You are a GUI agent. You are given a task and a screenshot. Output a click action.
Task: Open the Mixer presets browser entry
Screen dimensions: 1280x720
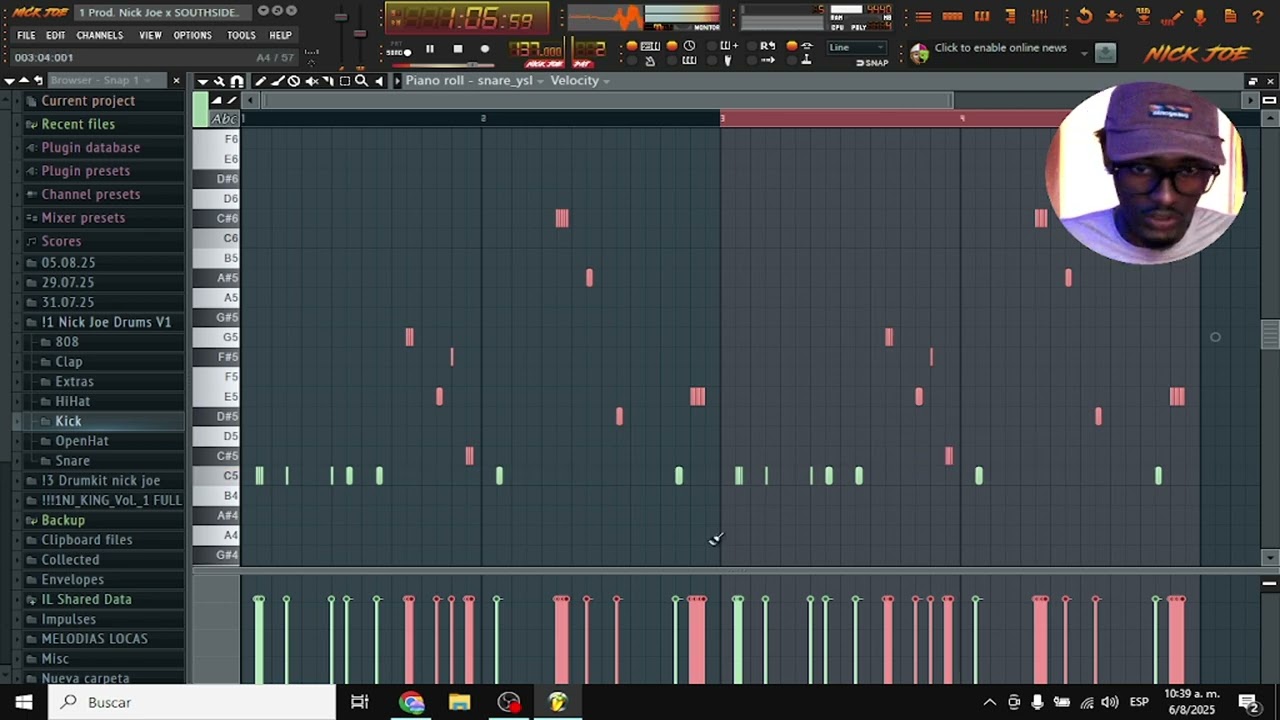(83, 218)
